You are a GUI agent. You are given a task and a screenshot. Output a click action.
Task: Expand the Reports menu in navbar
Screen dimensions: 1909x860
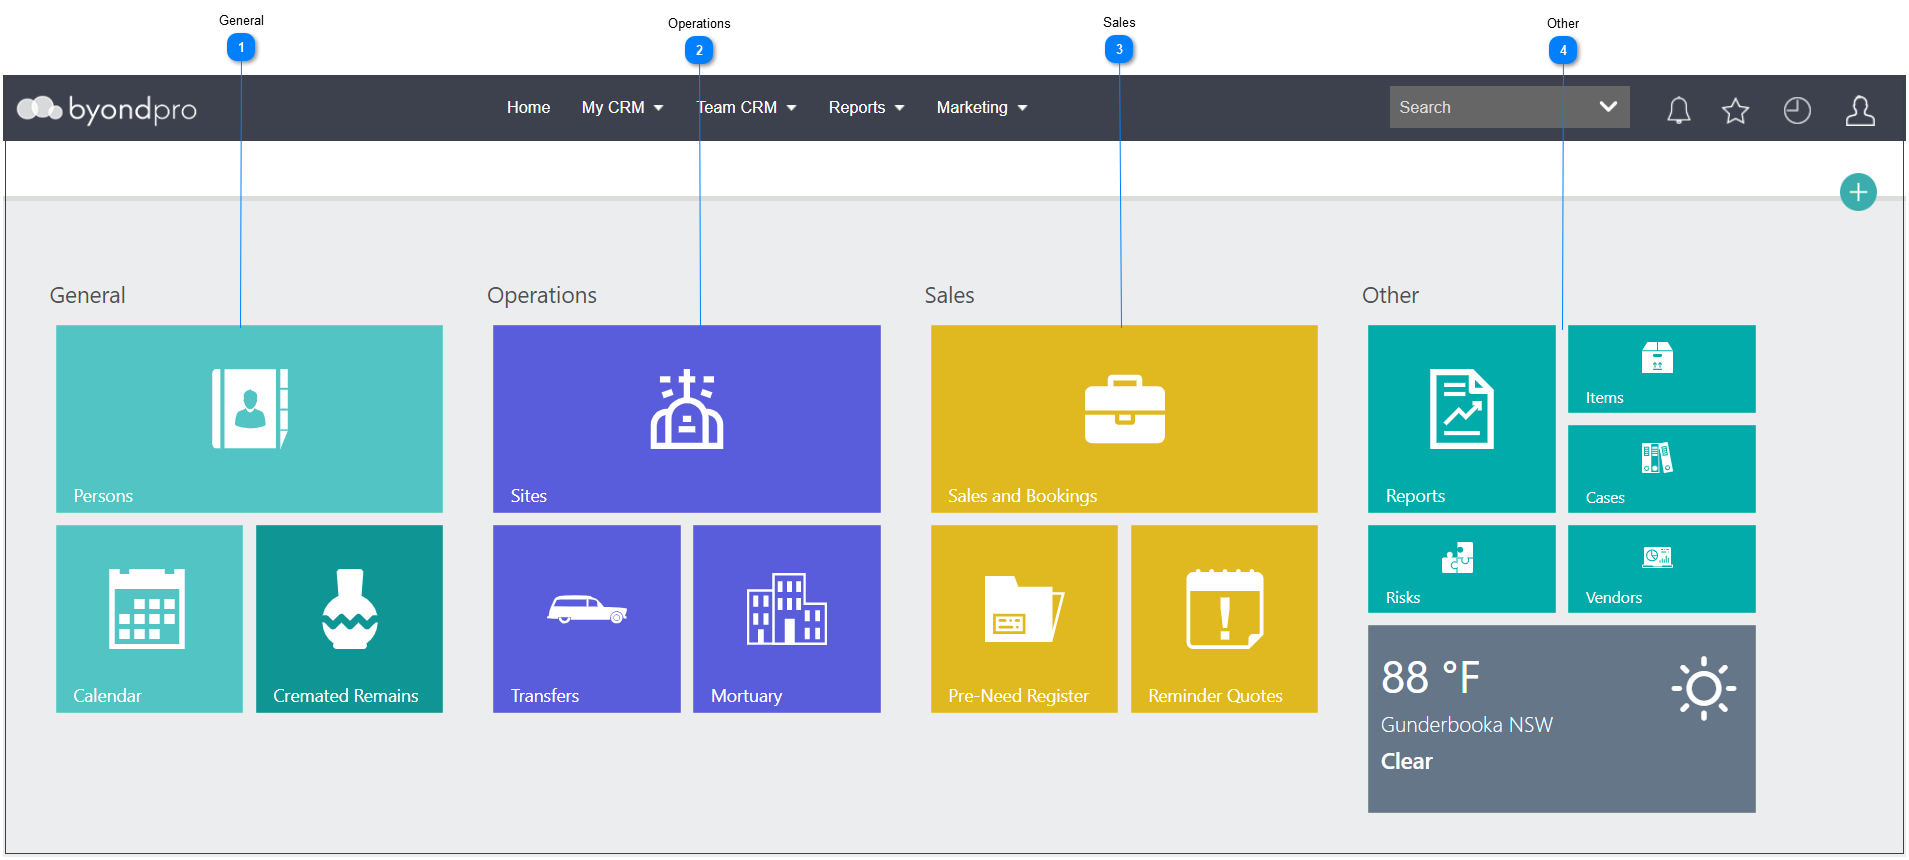pyautogui.click(x=866, y=107)
